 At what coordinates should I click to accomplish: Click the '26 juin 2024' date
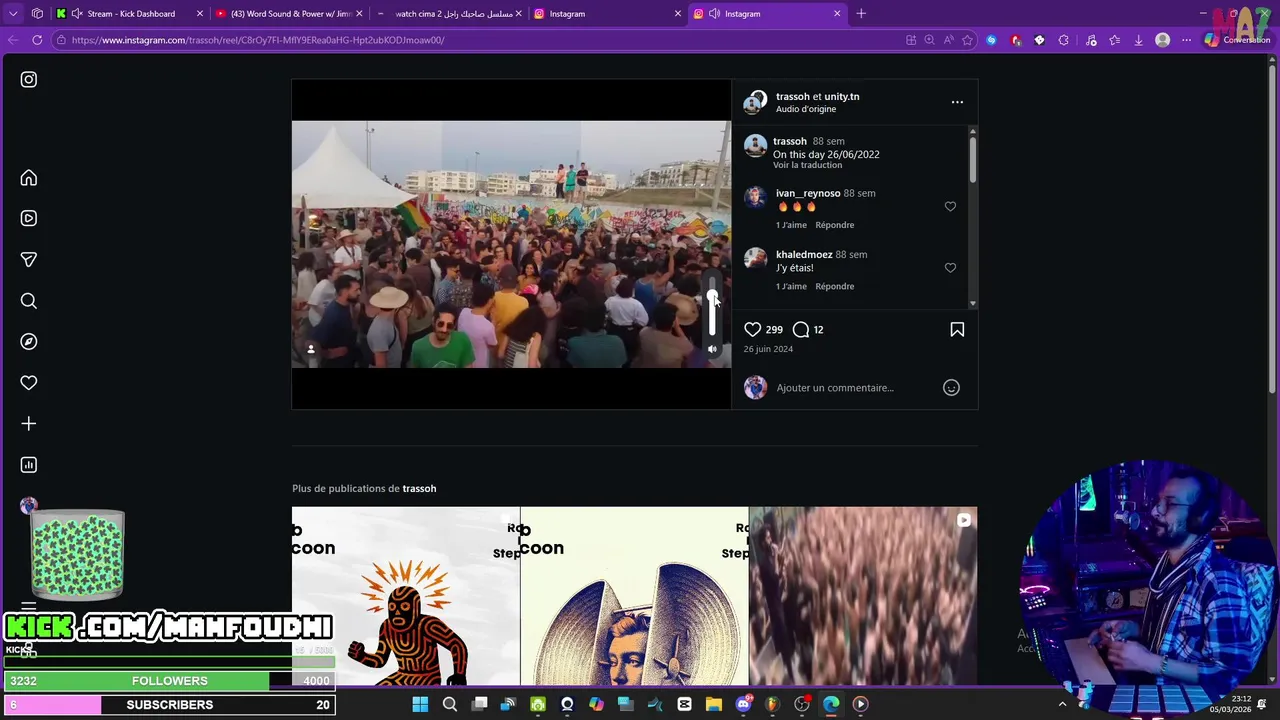pyautogui.click(x=768, y=349)
